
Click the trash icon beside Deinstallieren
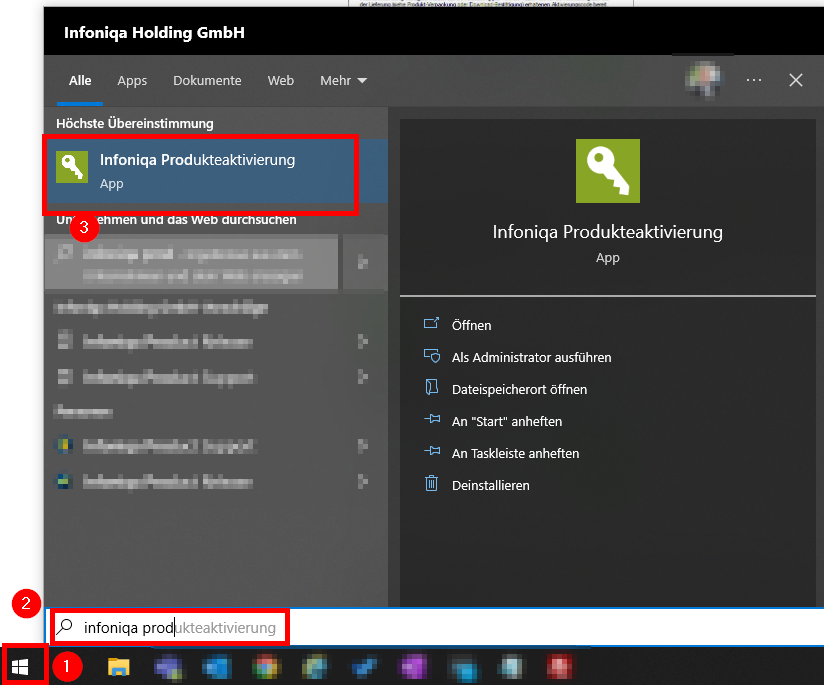(431, 483)
